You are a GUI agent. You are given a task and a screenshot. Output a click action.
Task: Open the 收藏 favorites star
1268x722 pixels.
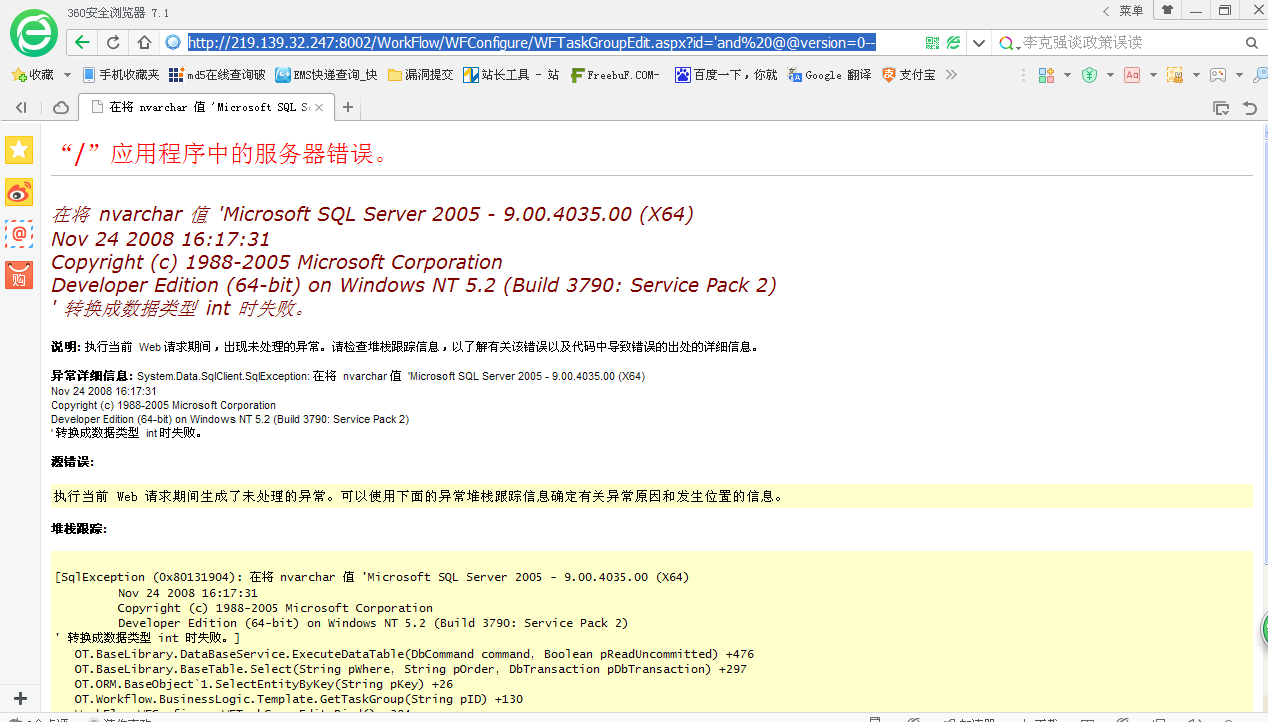pos(32,75)
